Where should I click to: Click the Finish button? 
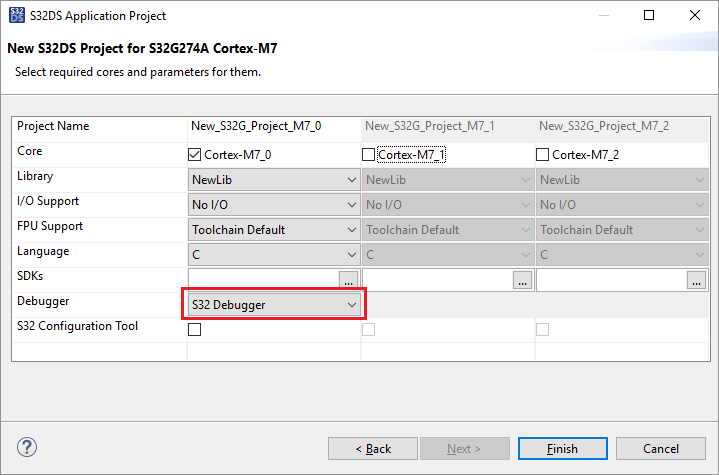tap(562, 449)
